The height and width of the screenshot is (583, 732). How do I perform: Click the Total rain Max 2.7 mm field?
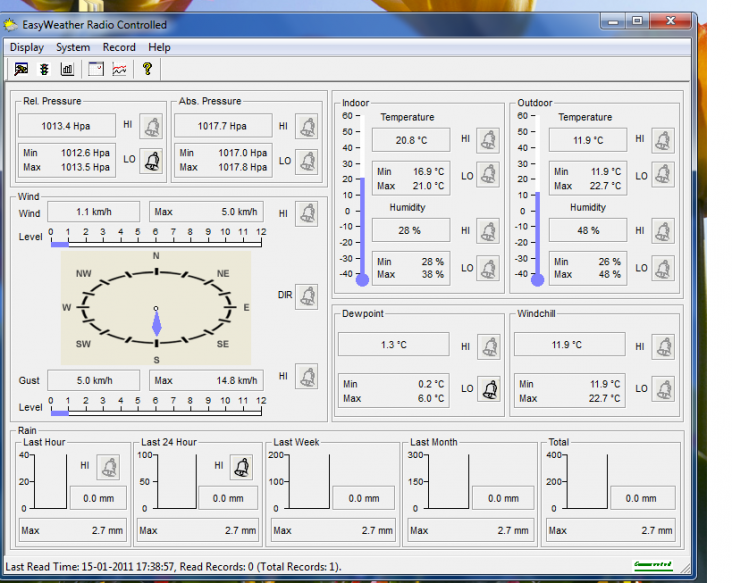pos(611,530)
